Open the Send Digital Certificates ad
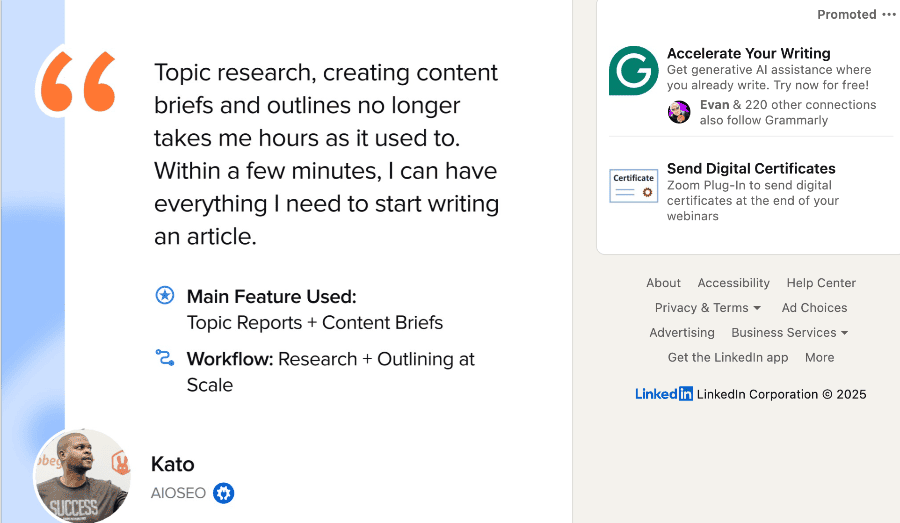900x523 pixels. click(751, 168)
